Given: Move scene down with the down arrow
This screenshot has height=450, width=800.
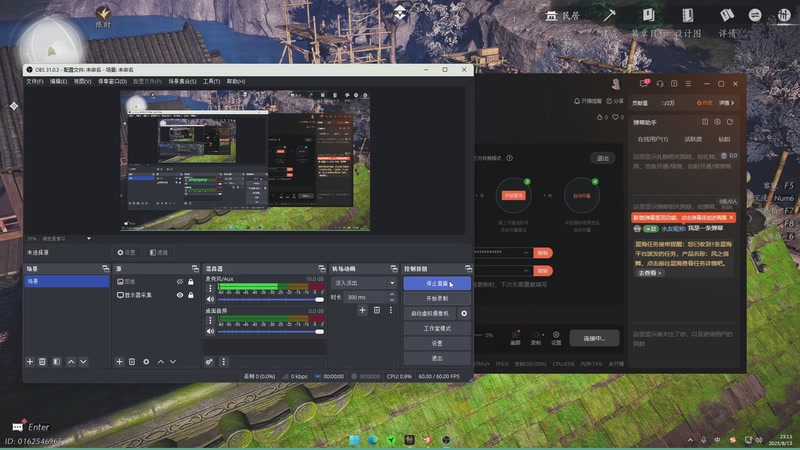Looking at the screenshot, I should point(83,362).
